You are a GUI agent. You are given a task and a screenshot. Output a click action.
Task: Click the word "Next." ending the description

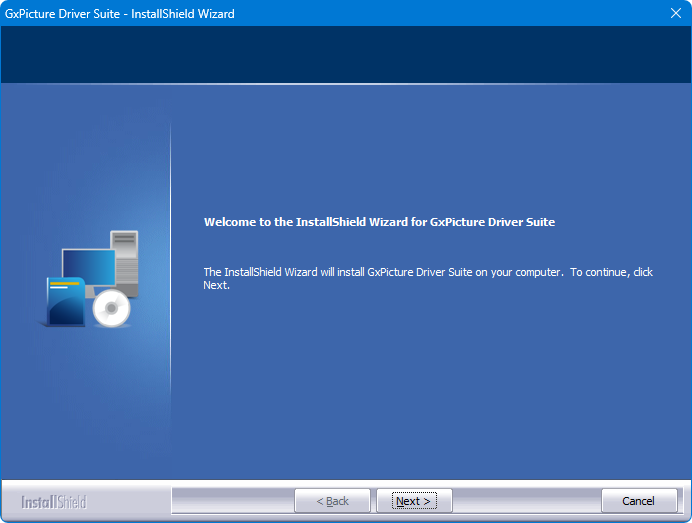click(x=217, y=285)
